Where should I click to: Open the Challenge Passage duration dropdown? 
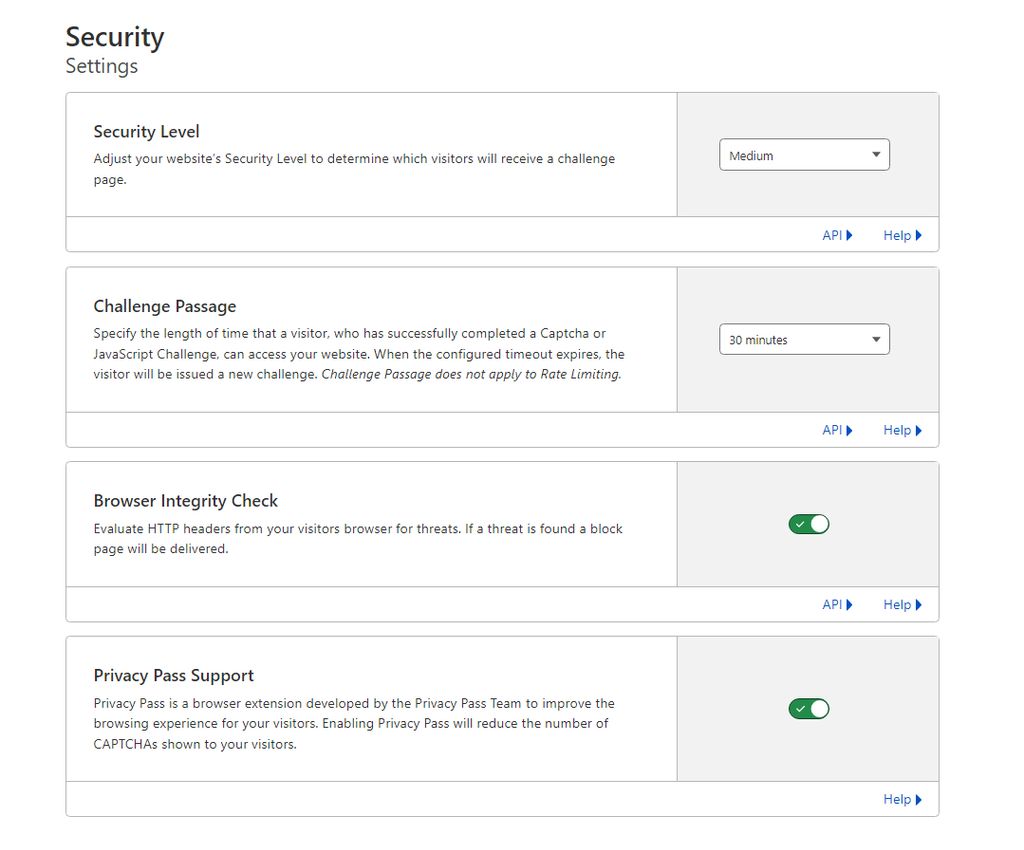(804, 339)
